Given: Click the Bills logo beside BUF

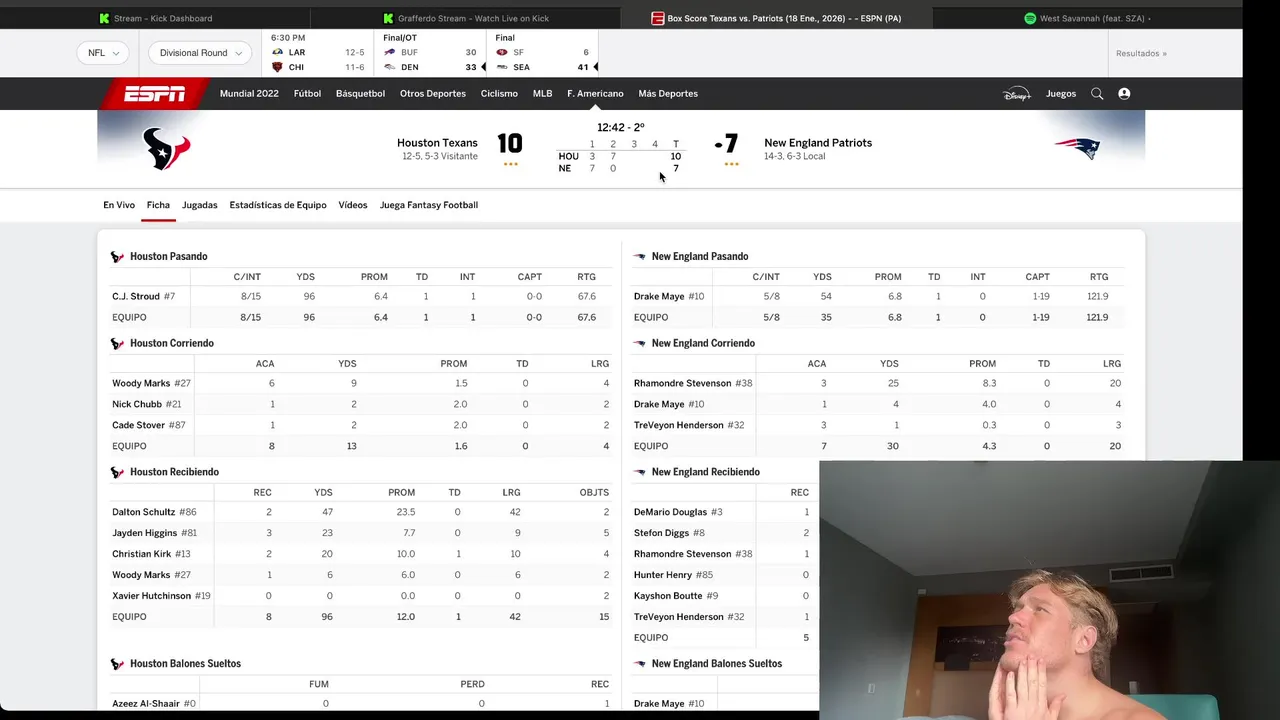Looking at the screenshot, I should pyautogui.click(x=390, y=52).
